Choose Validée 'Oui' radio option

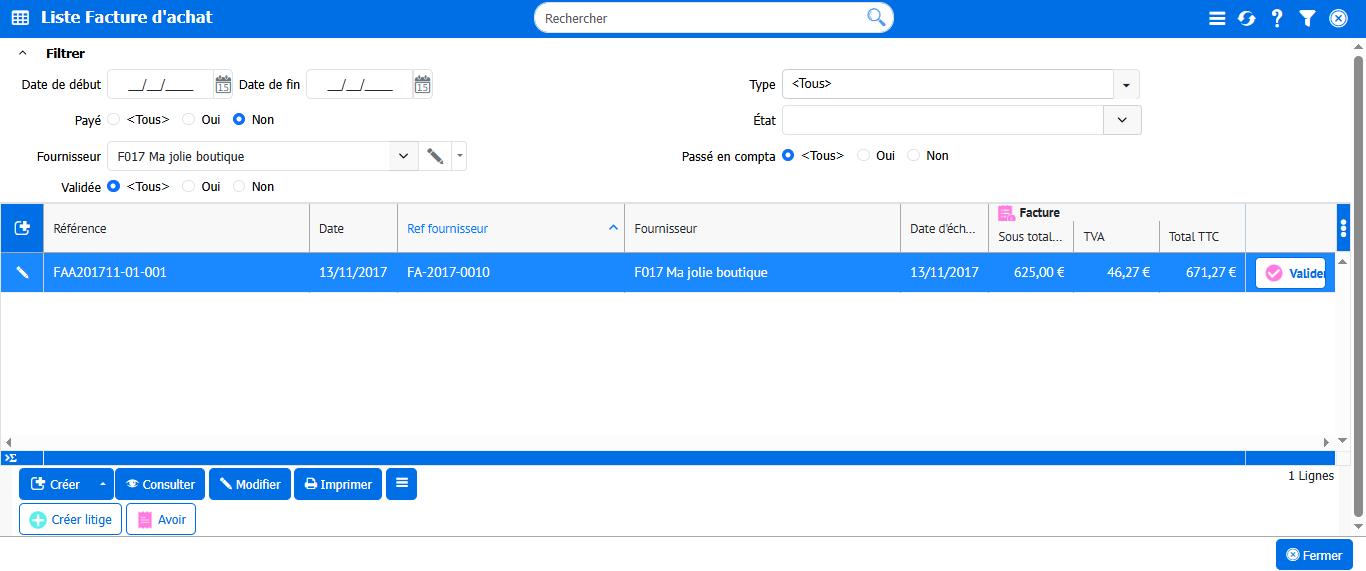(x=188, y=187)
